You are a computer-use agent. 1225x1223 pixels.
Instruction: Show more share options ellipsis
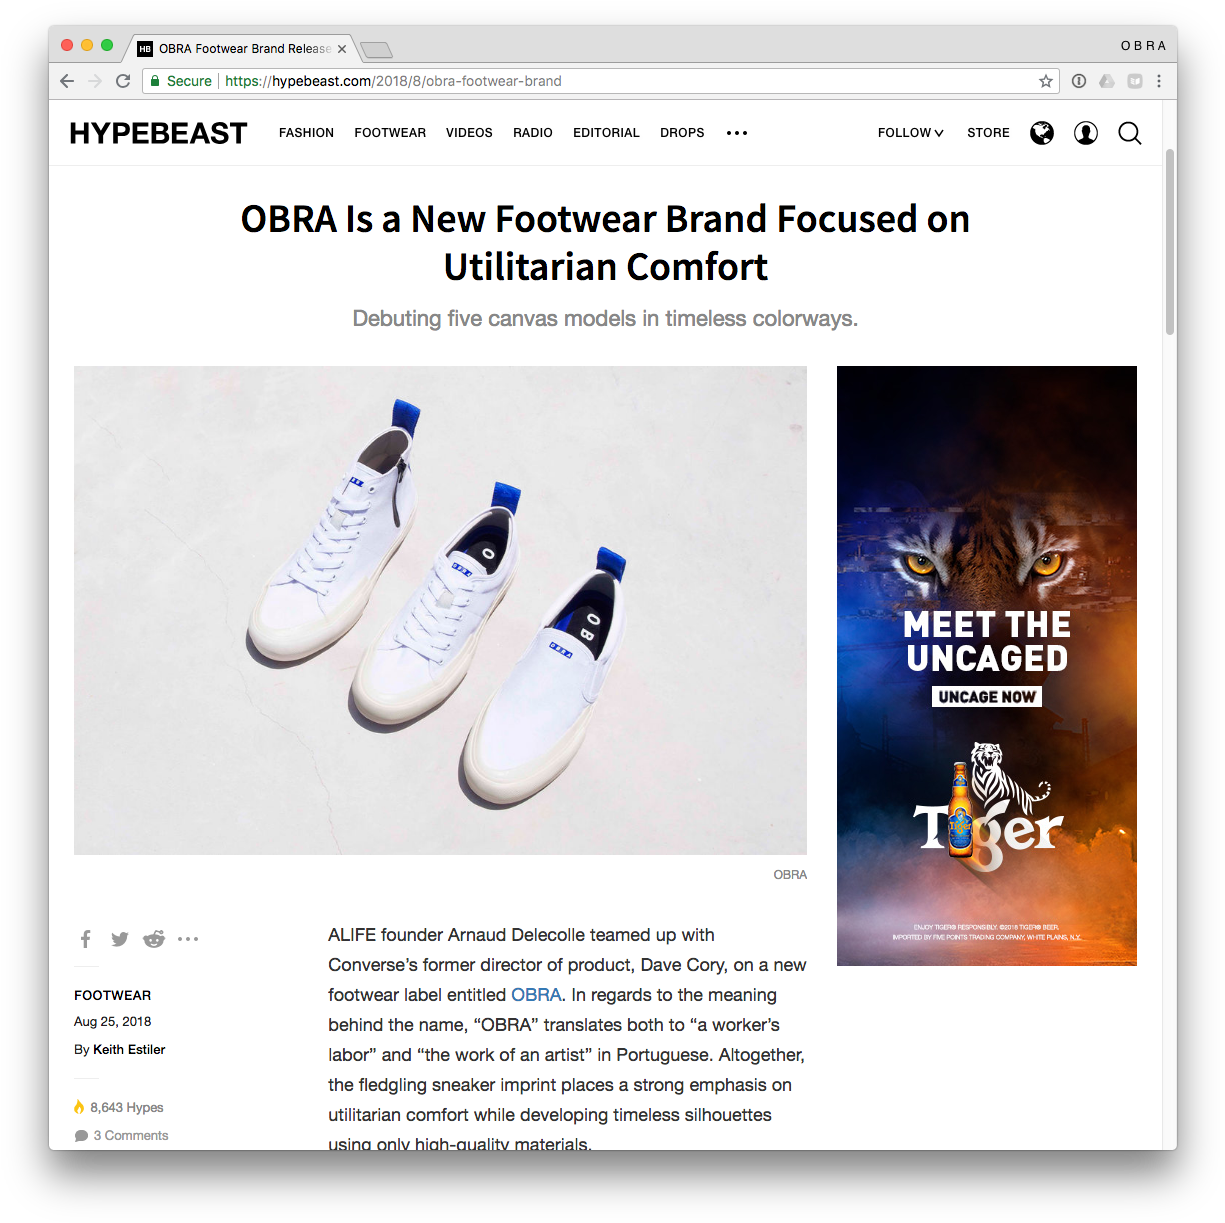click(x=188, y=939)
